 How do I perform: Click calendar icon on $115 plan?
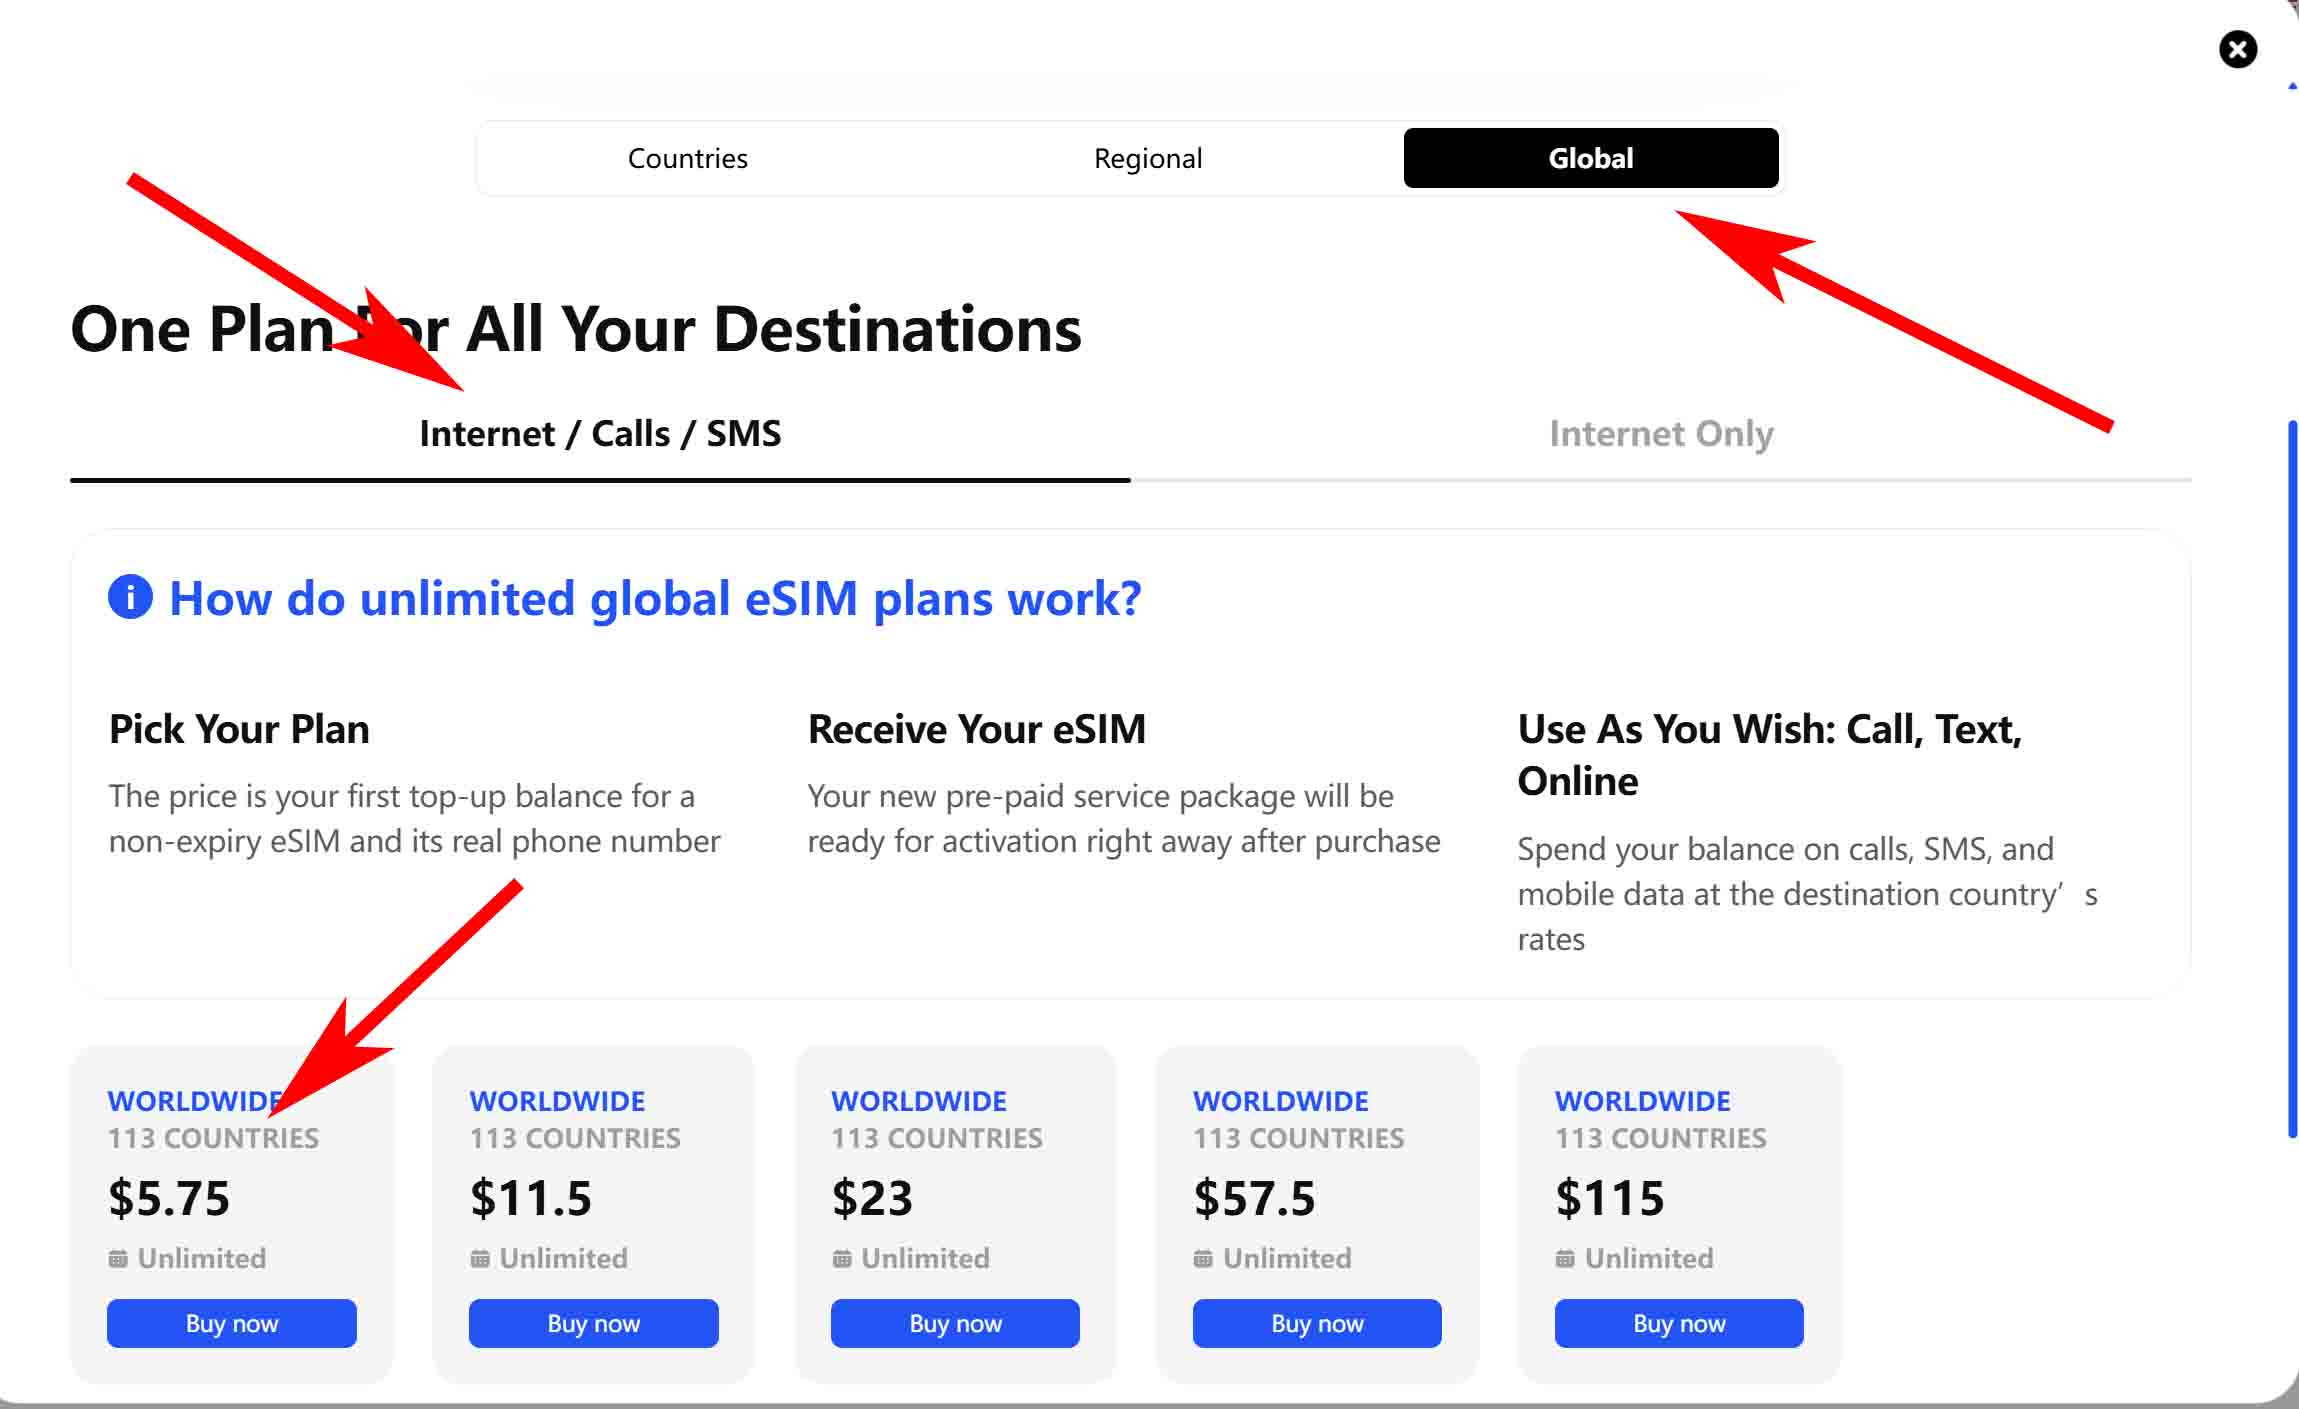(x=1565, y=1258)
